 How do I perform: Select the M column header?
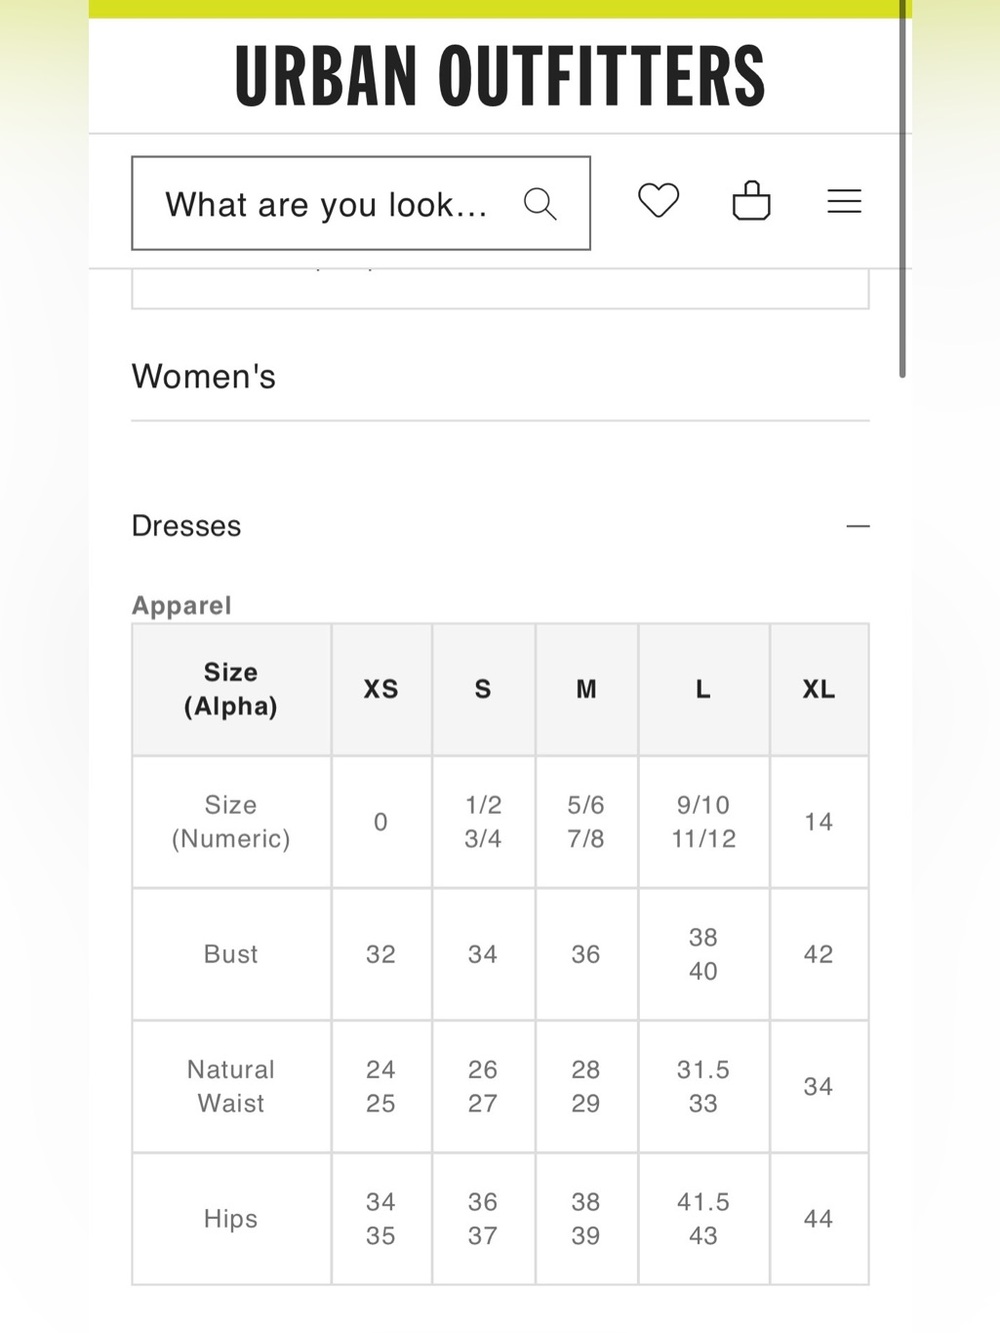586,690
